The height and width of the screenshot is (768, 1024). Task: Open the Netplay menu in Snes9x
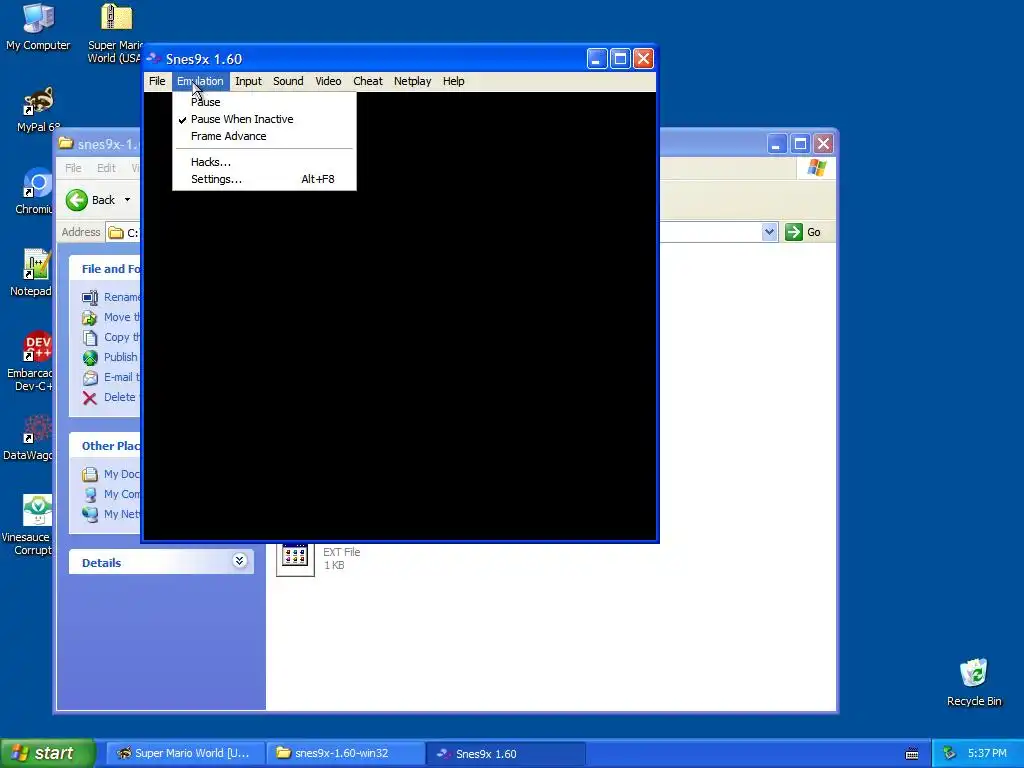(412, 81)
